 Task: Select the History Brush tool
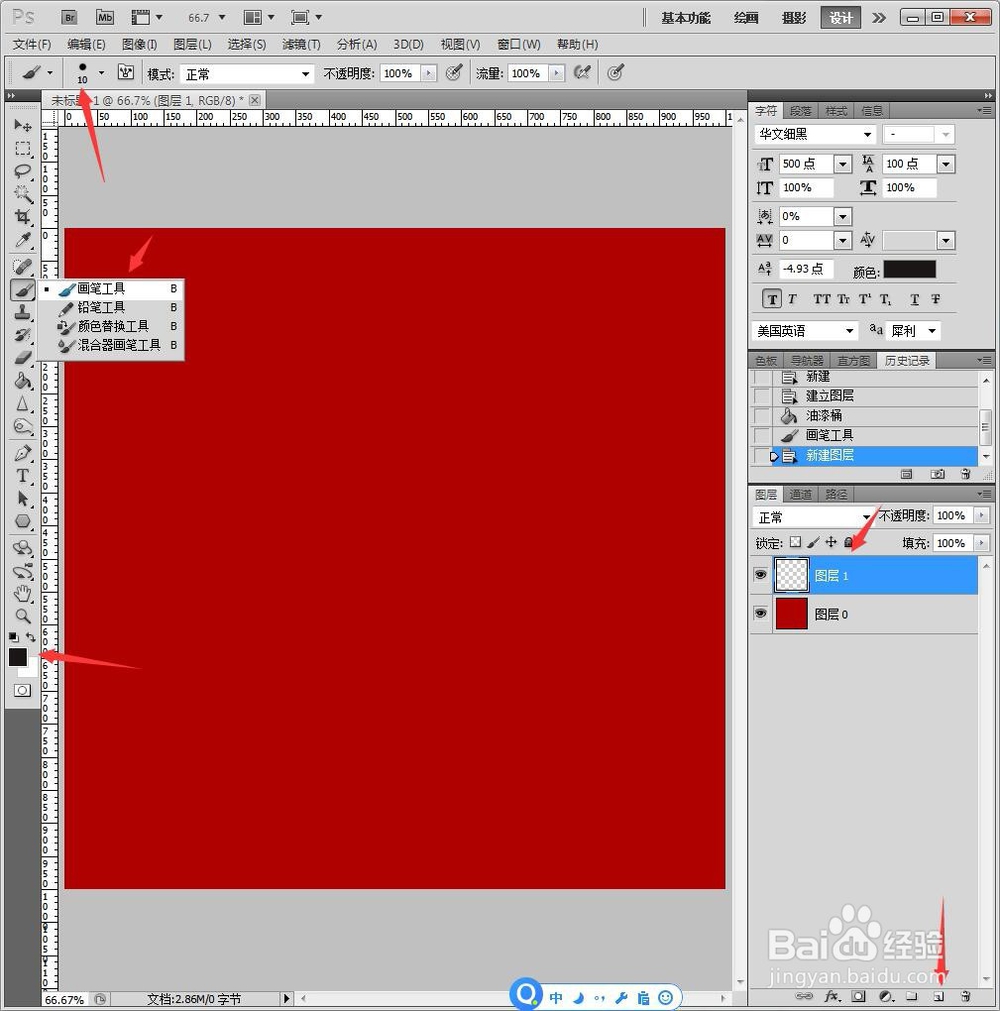pyautogui.click(x=23, y=335)
